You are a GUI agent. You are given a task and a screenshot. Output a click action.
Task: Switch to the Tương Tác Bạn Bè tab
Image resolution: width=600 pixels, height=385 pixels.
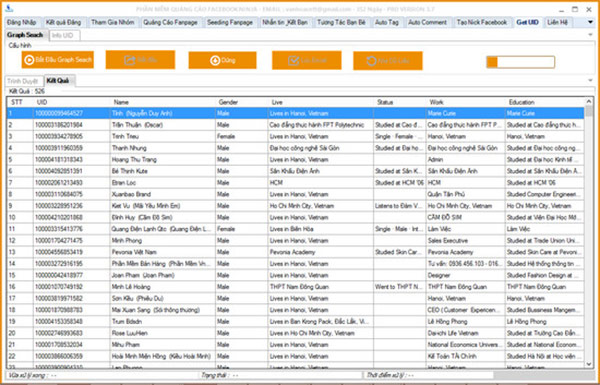341,22
